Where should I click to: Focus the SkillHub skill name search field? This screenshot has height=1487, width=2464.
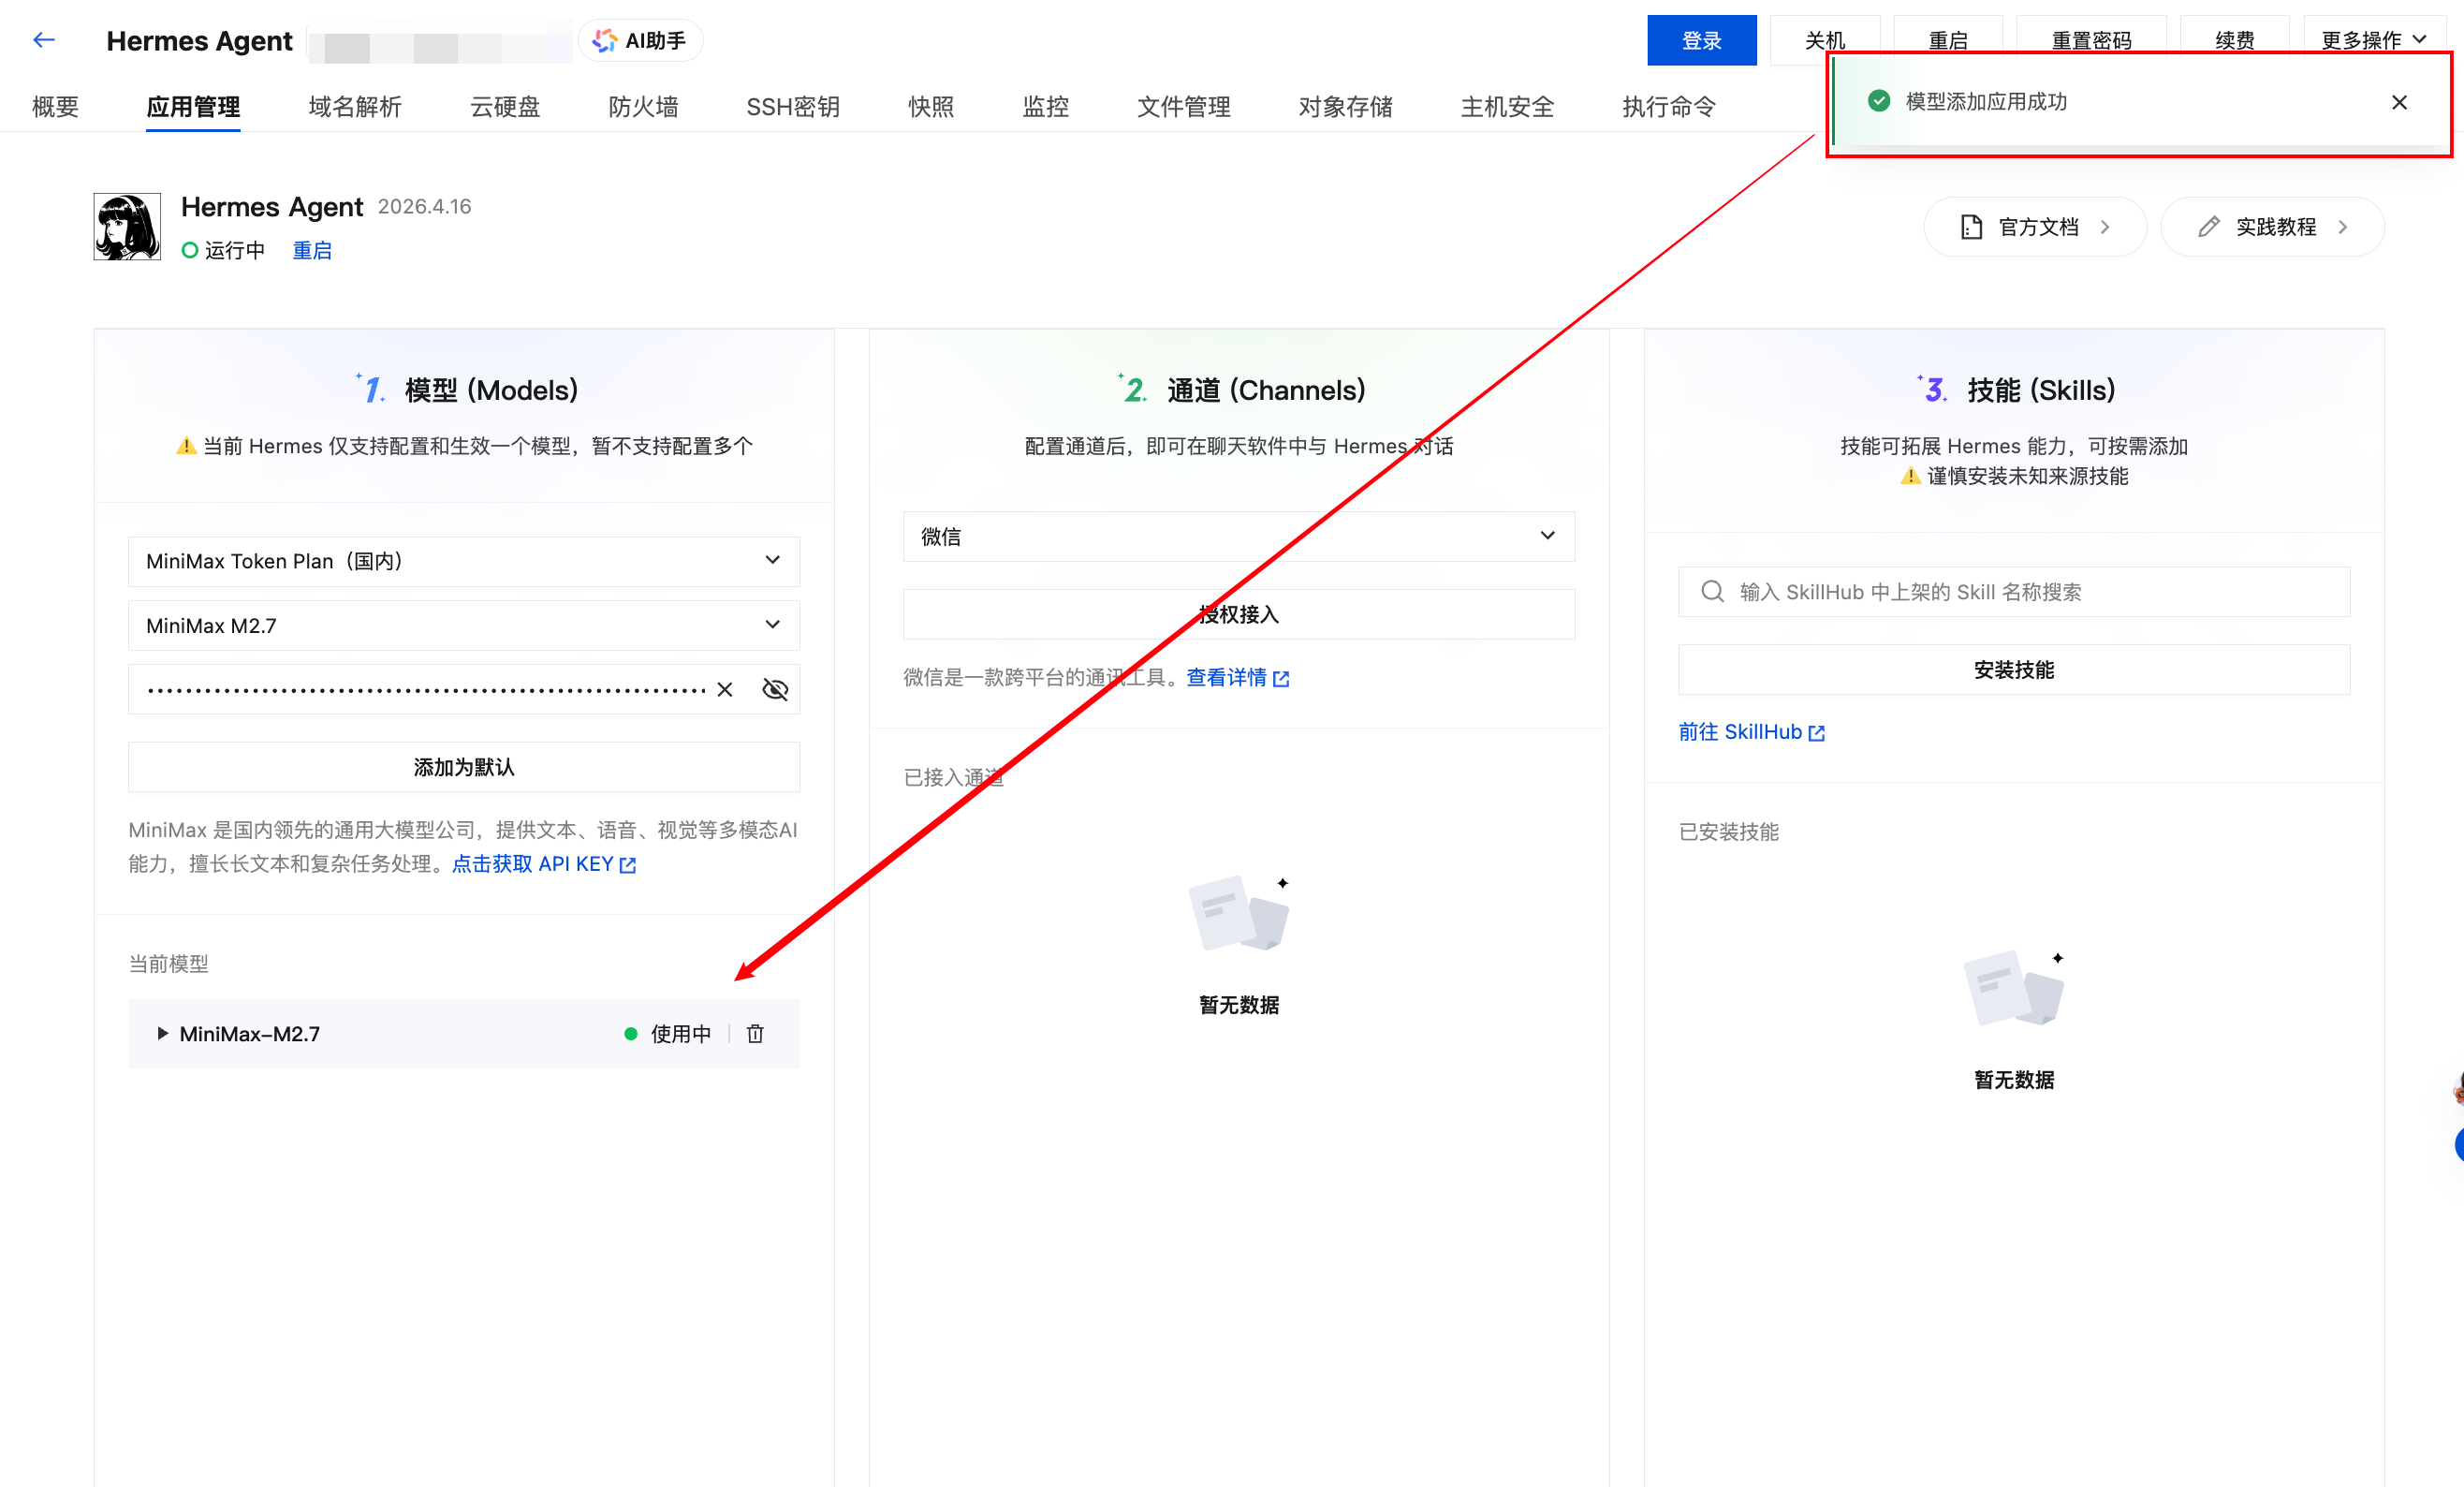[x=2014, y=591]
